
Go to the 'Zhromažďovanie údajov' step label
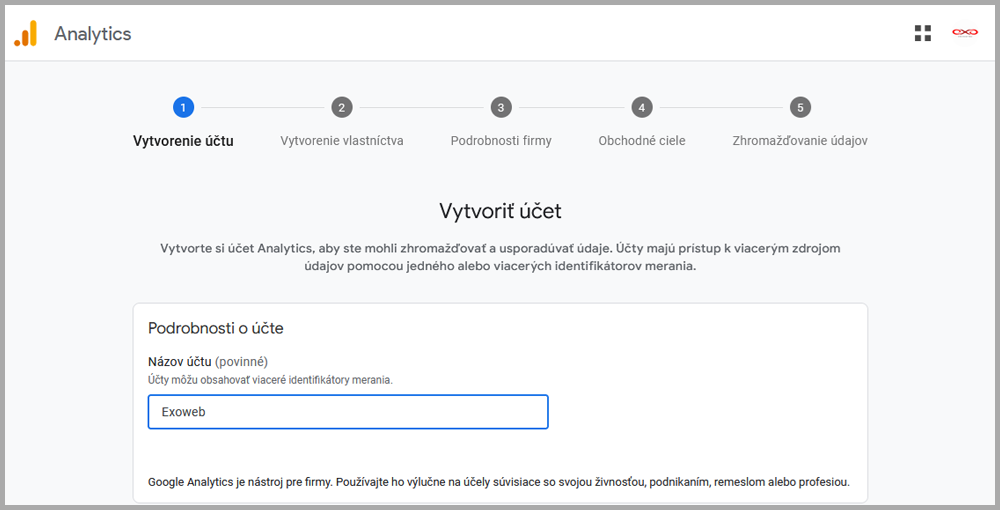tap(799, 141)
